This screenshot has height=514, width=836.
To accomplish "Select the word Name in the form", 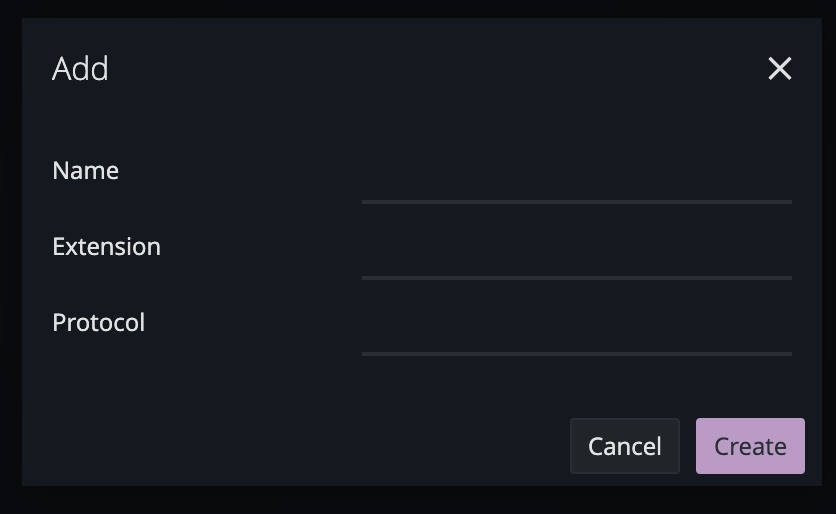I will coord(85,171).
